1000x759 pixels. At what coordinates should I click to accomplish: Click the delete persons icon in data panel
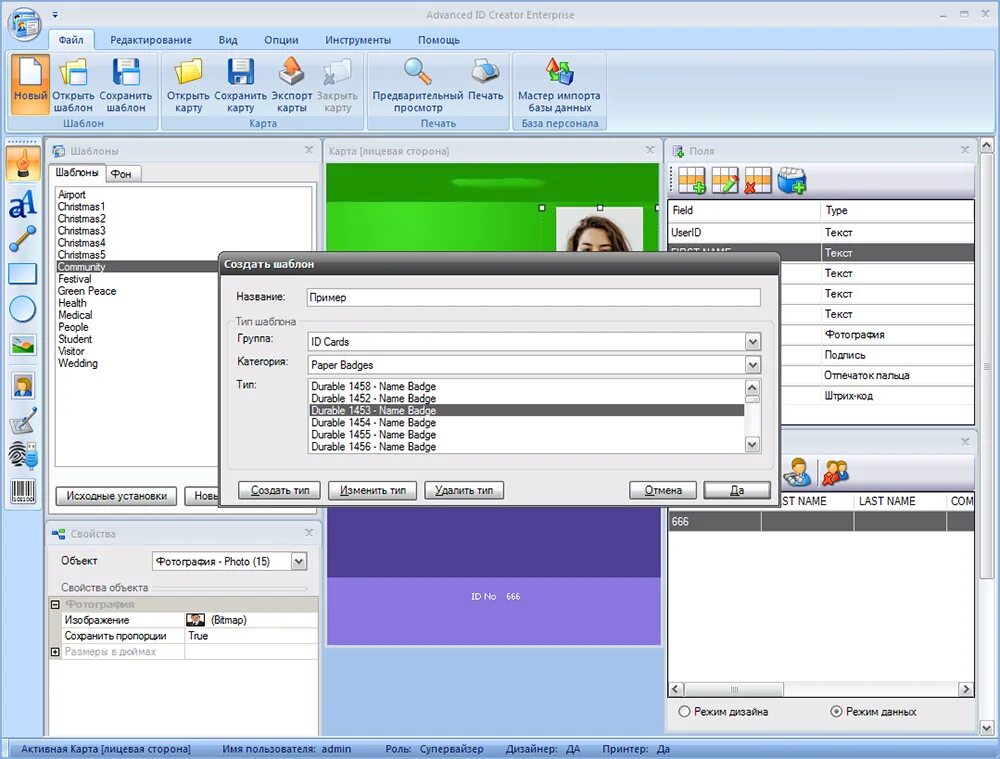[x=835, y=473]
